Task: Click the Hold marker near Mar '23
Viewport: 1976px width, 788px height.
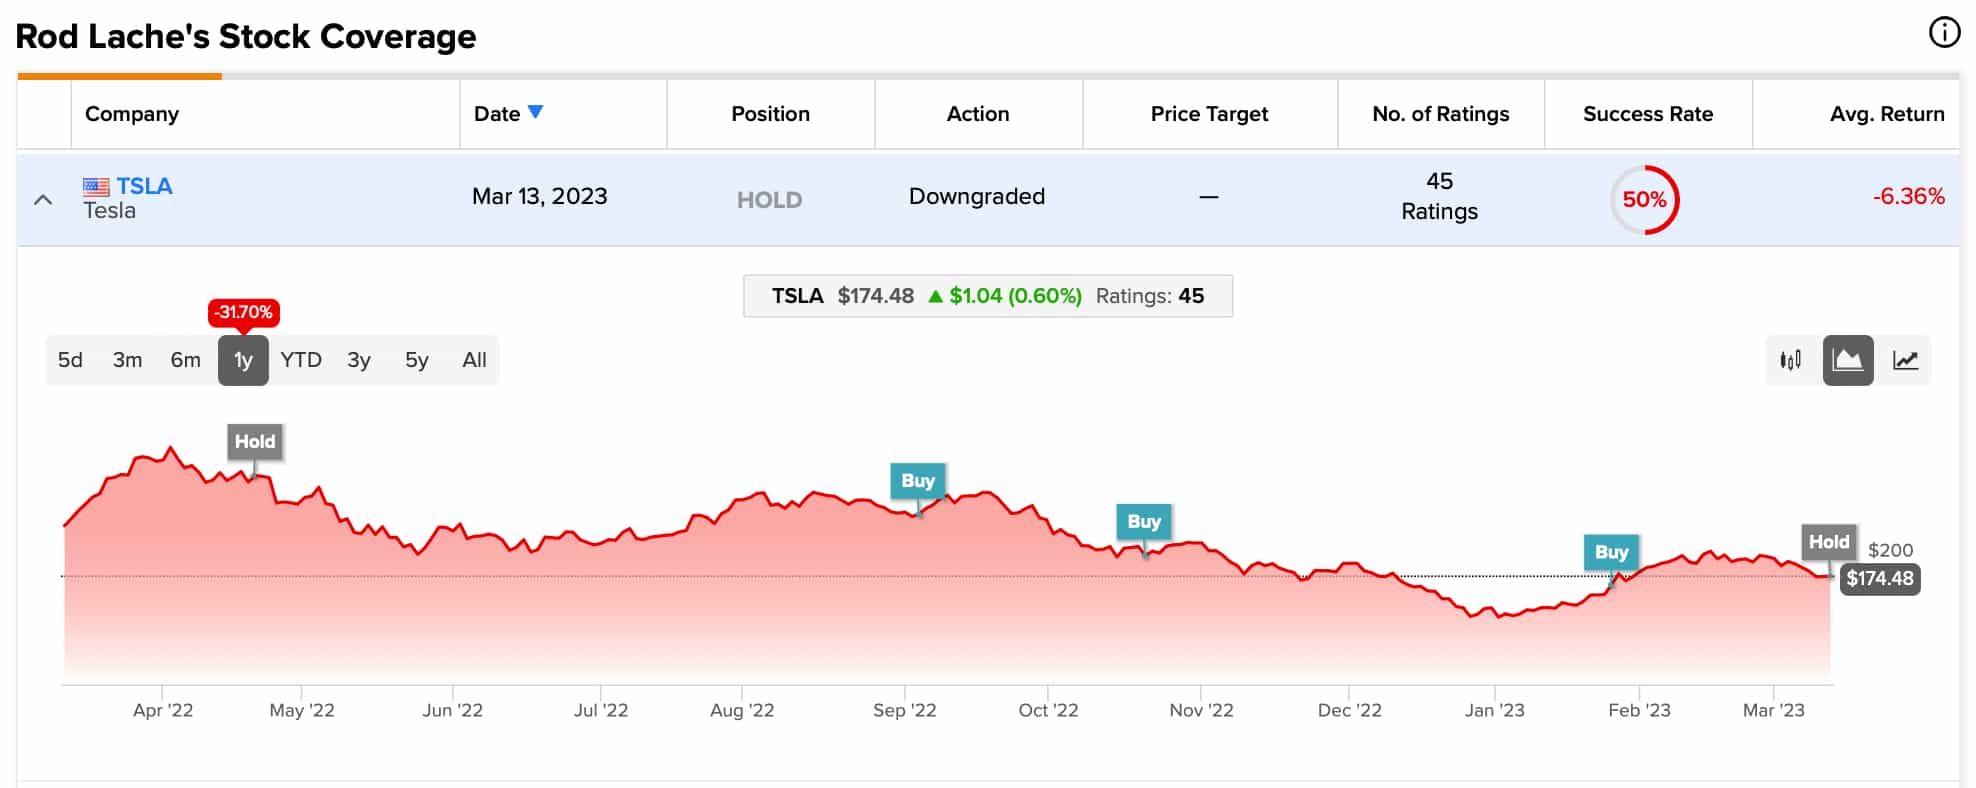Action: pyautogui.click(x=1829, y=542)
